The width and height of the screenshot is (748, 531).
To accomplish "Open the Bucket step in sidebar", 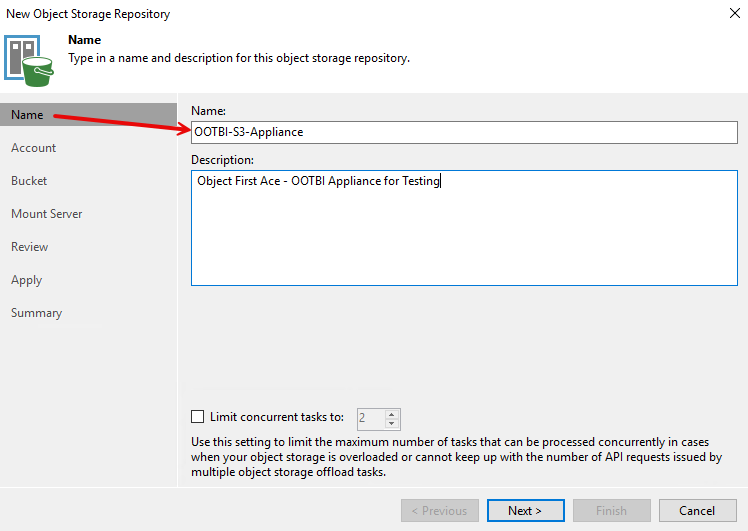I will pos(29,181).
